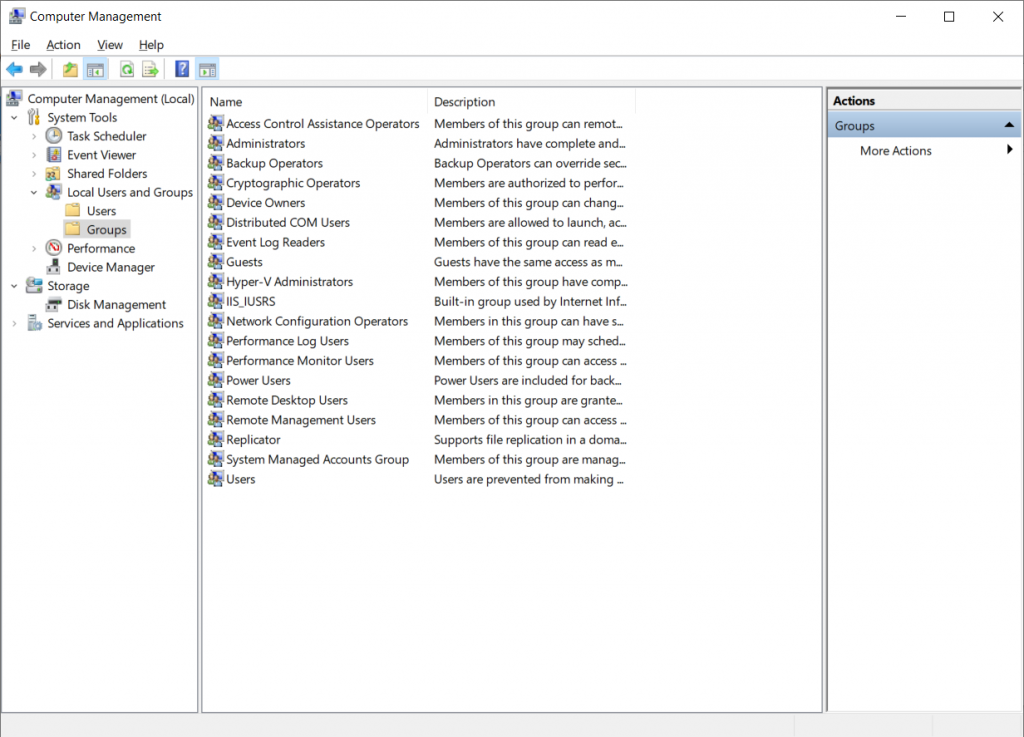Click the Storage icon in the tree
Image resolution: width=1024 pixels, height=737 pixels.
tap(34, 285)
